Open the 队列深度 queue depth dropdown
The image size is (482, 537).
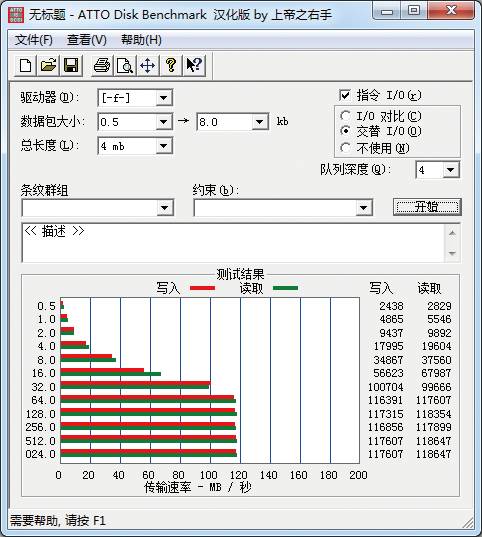click(450, 170)
